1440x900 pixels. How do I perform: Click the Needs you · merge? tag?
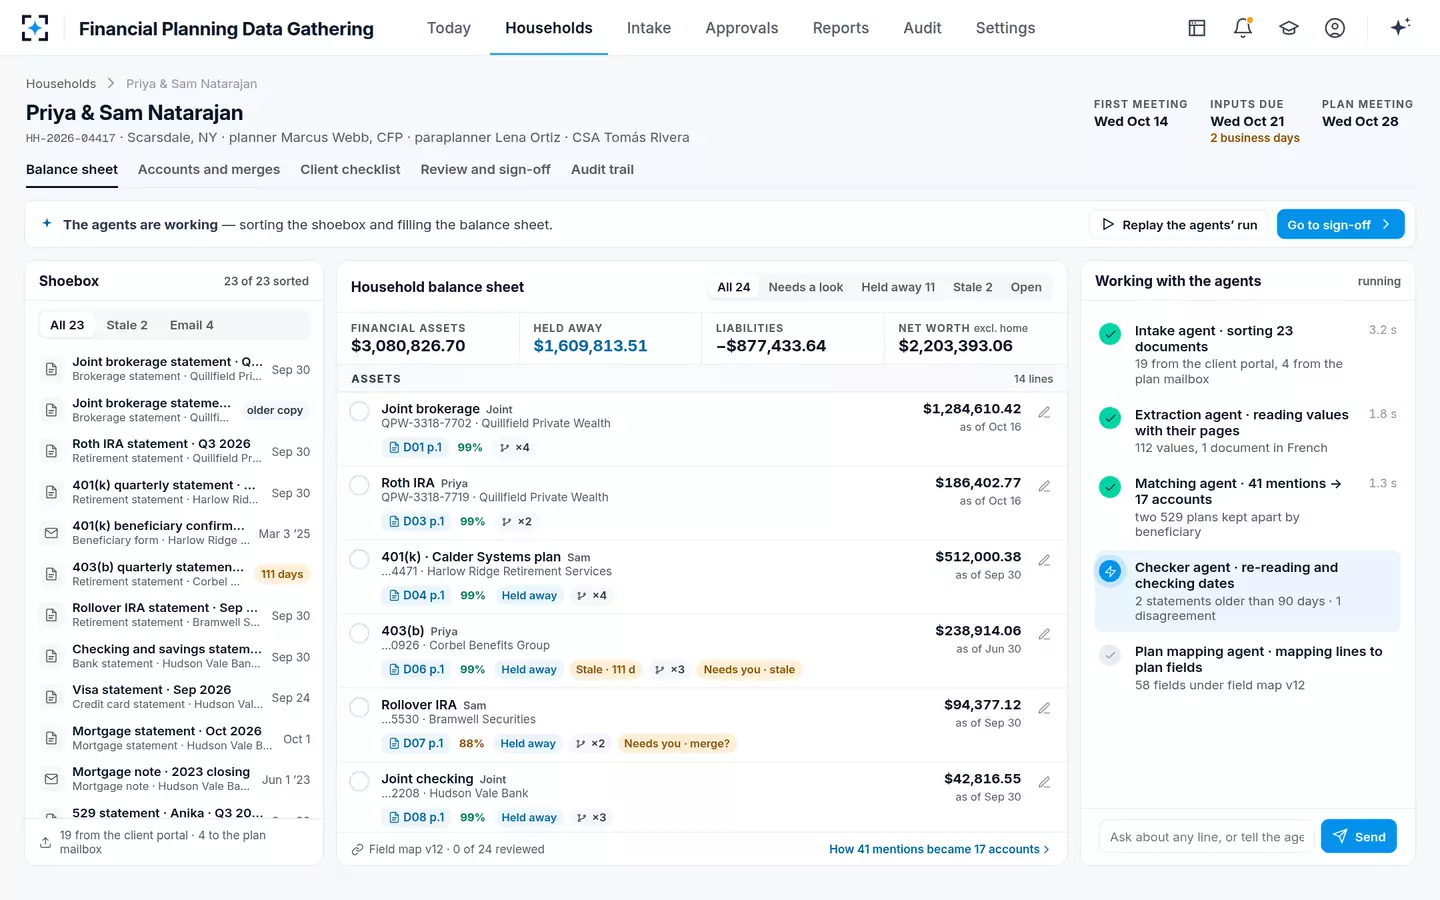click(678, 743)
